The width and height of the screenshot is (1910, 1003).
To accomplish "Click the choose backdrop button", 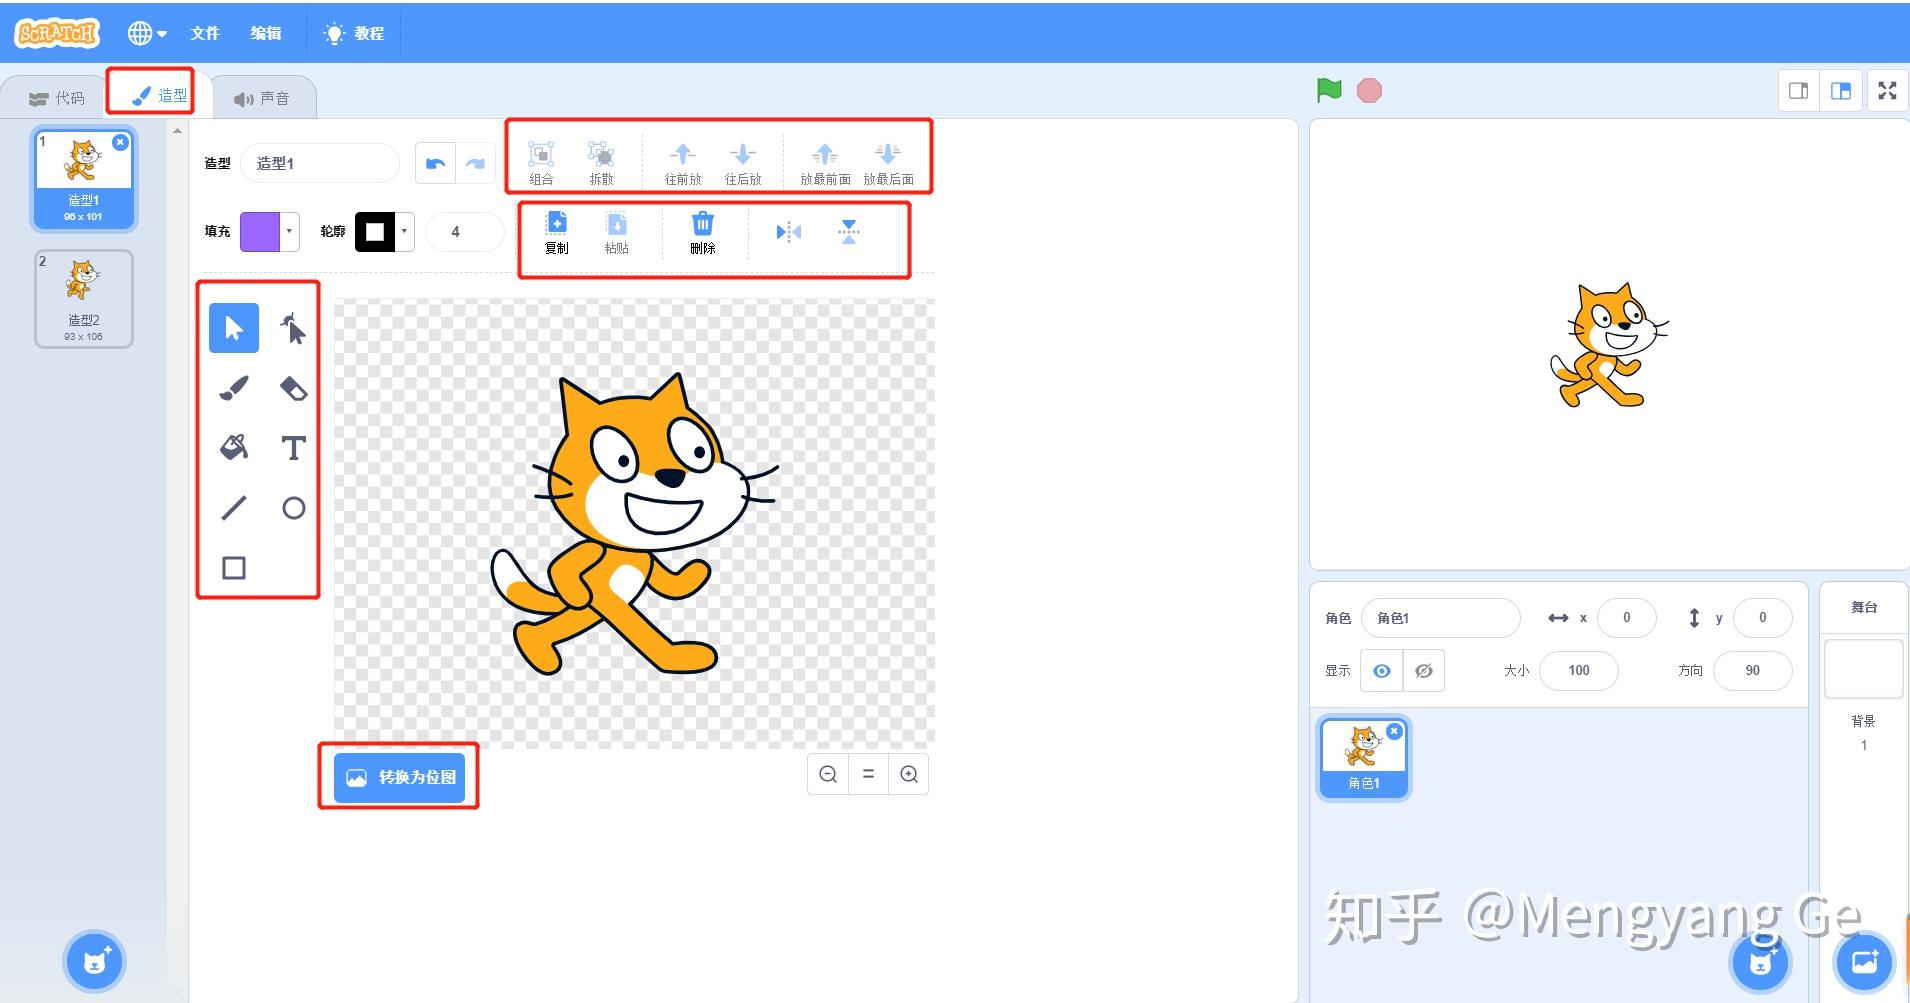I will click(x=1865, y=961).
